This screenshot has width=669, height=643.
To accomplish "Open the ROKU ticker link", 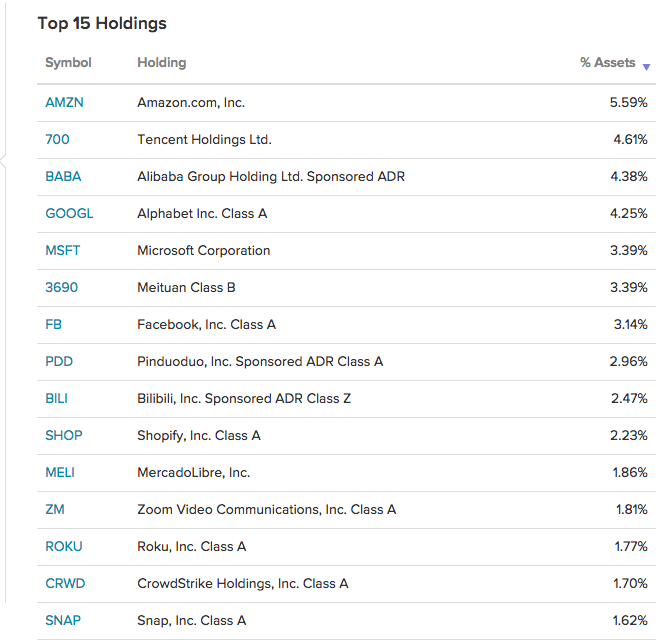I will click(64, 547).
